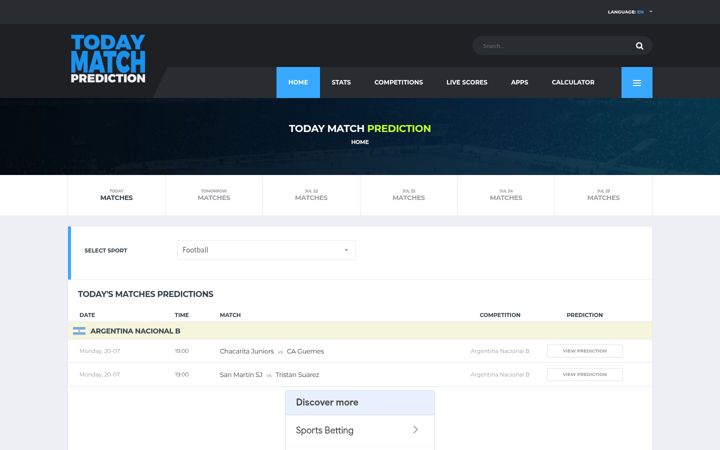
Task: Select the Today Matches tab
Action: [117, 195]
